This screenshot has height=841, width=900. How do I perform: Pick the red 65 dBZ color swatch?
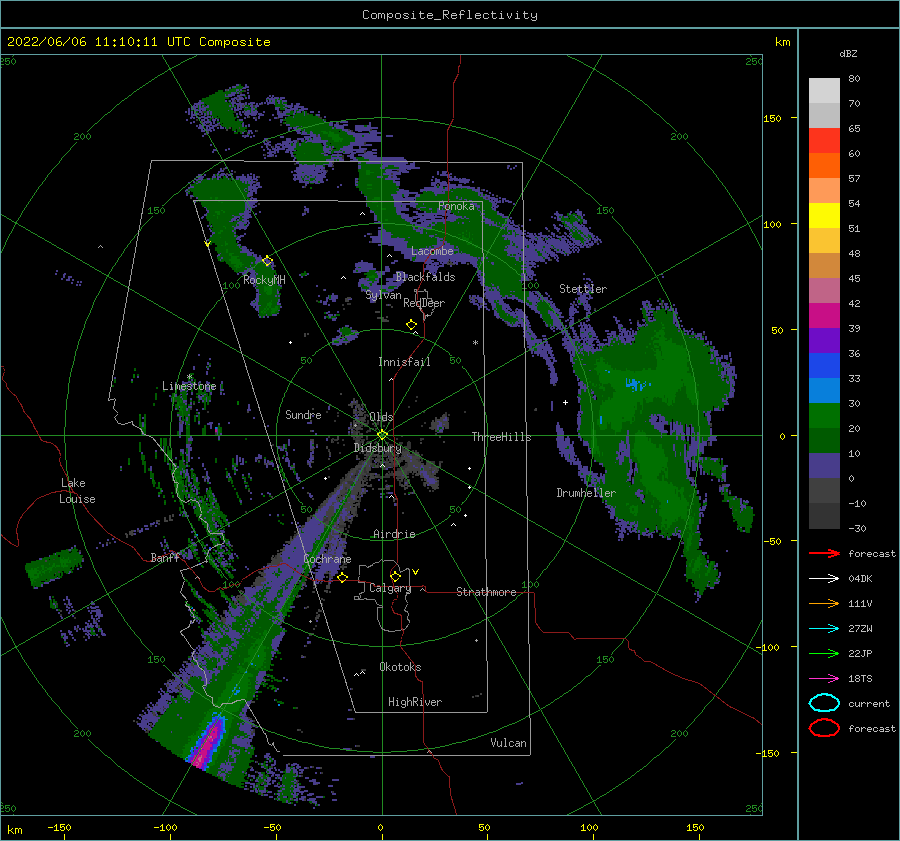click(824, 140)
